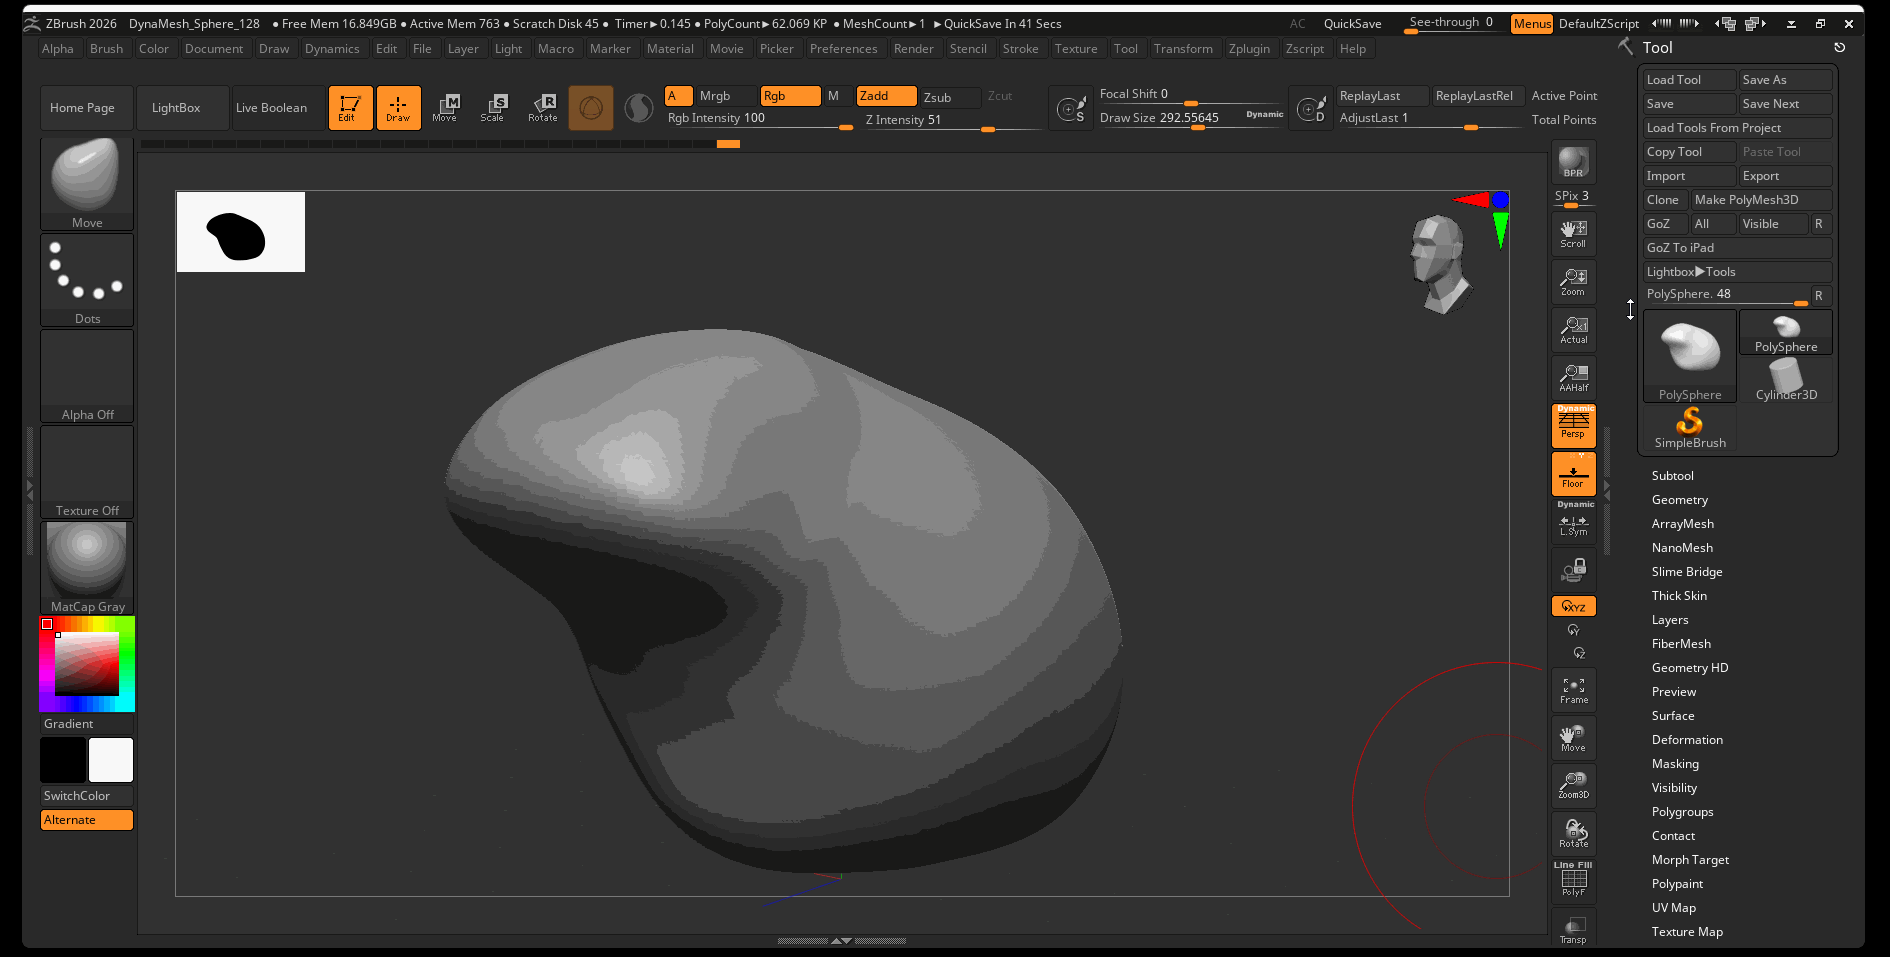
Task: Click the AAHalf zoom icon
Action: [x=1573, y=378]
